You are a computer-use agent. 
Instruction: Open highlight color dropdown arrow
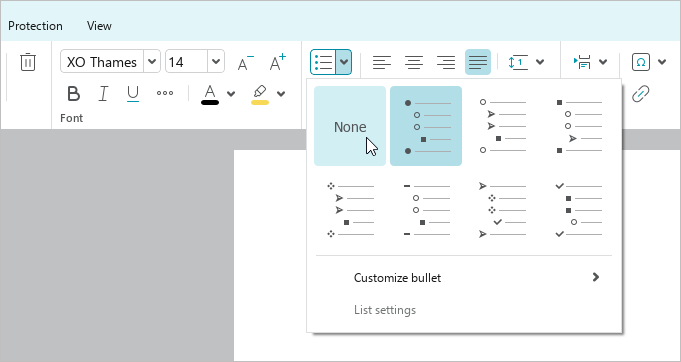pyautogui.click(x=281, y=94)
